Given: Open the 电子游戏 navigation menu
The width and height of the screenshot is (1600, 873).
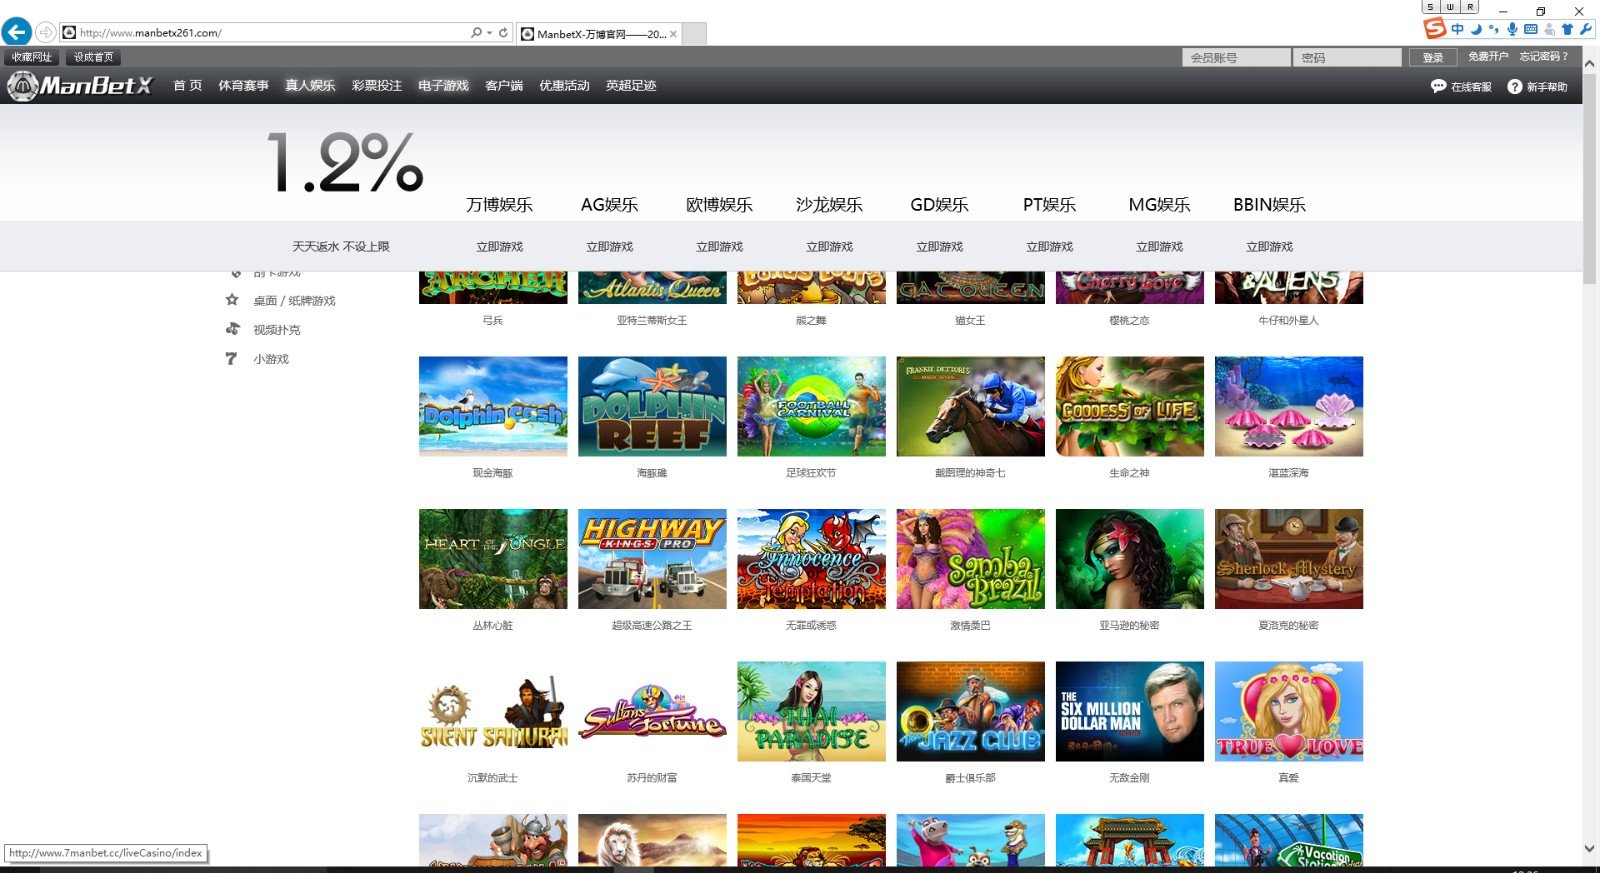Looking at the screenshot, I should (443, 86).
